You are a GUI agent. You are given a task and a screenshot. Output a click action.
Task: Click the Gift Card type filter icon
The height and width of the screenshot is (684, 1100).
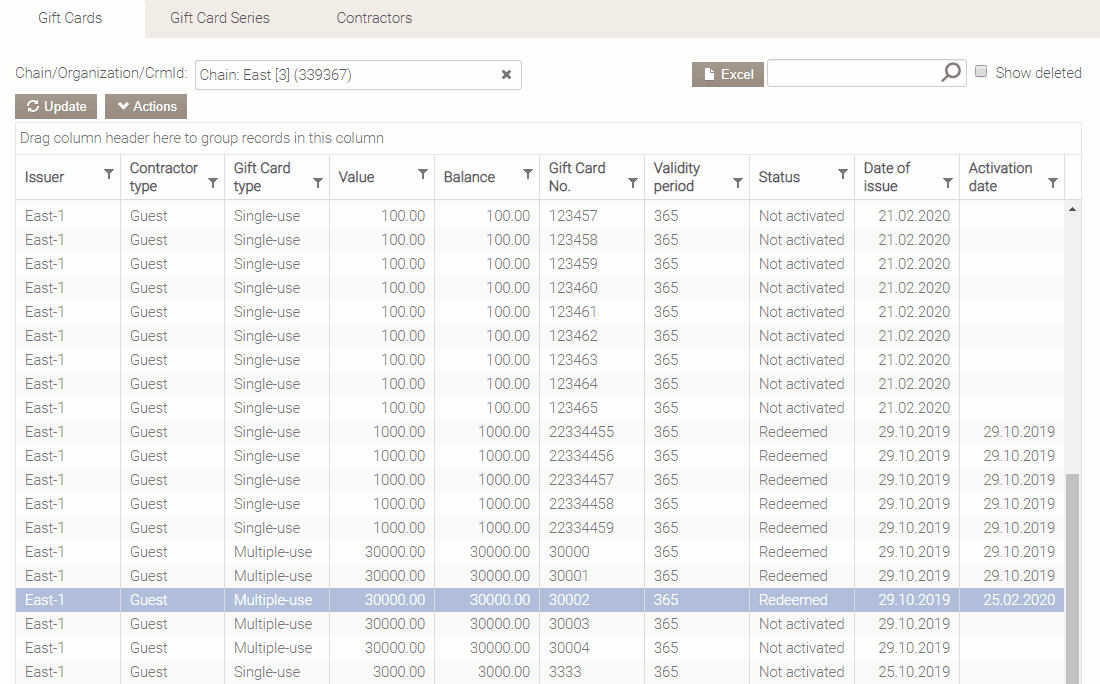pyautogui.click(x=318, y=183)
